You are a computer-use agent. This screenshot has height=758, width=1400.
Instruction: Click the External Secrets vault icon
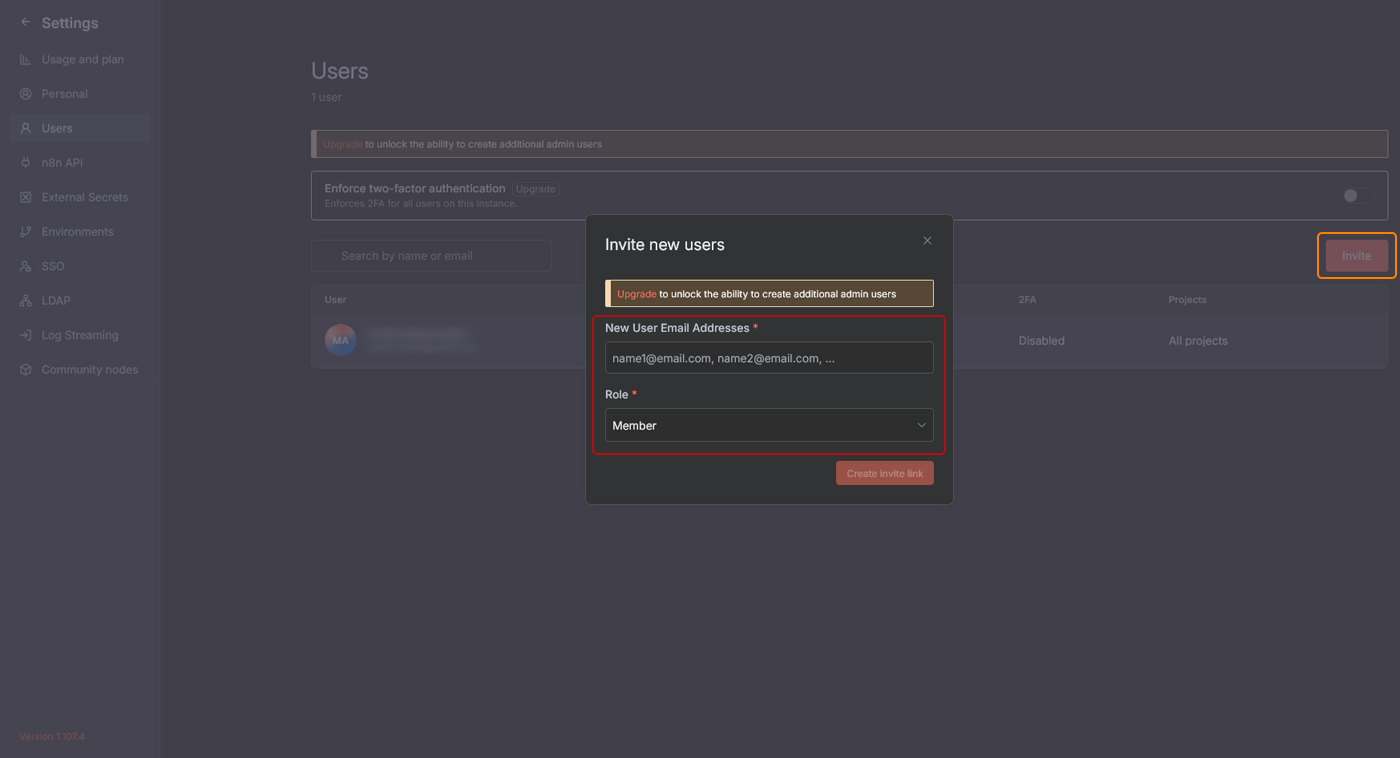coord(26,198)
